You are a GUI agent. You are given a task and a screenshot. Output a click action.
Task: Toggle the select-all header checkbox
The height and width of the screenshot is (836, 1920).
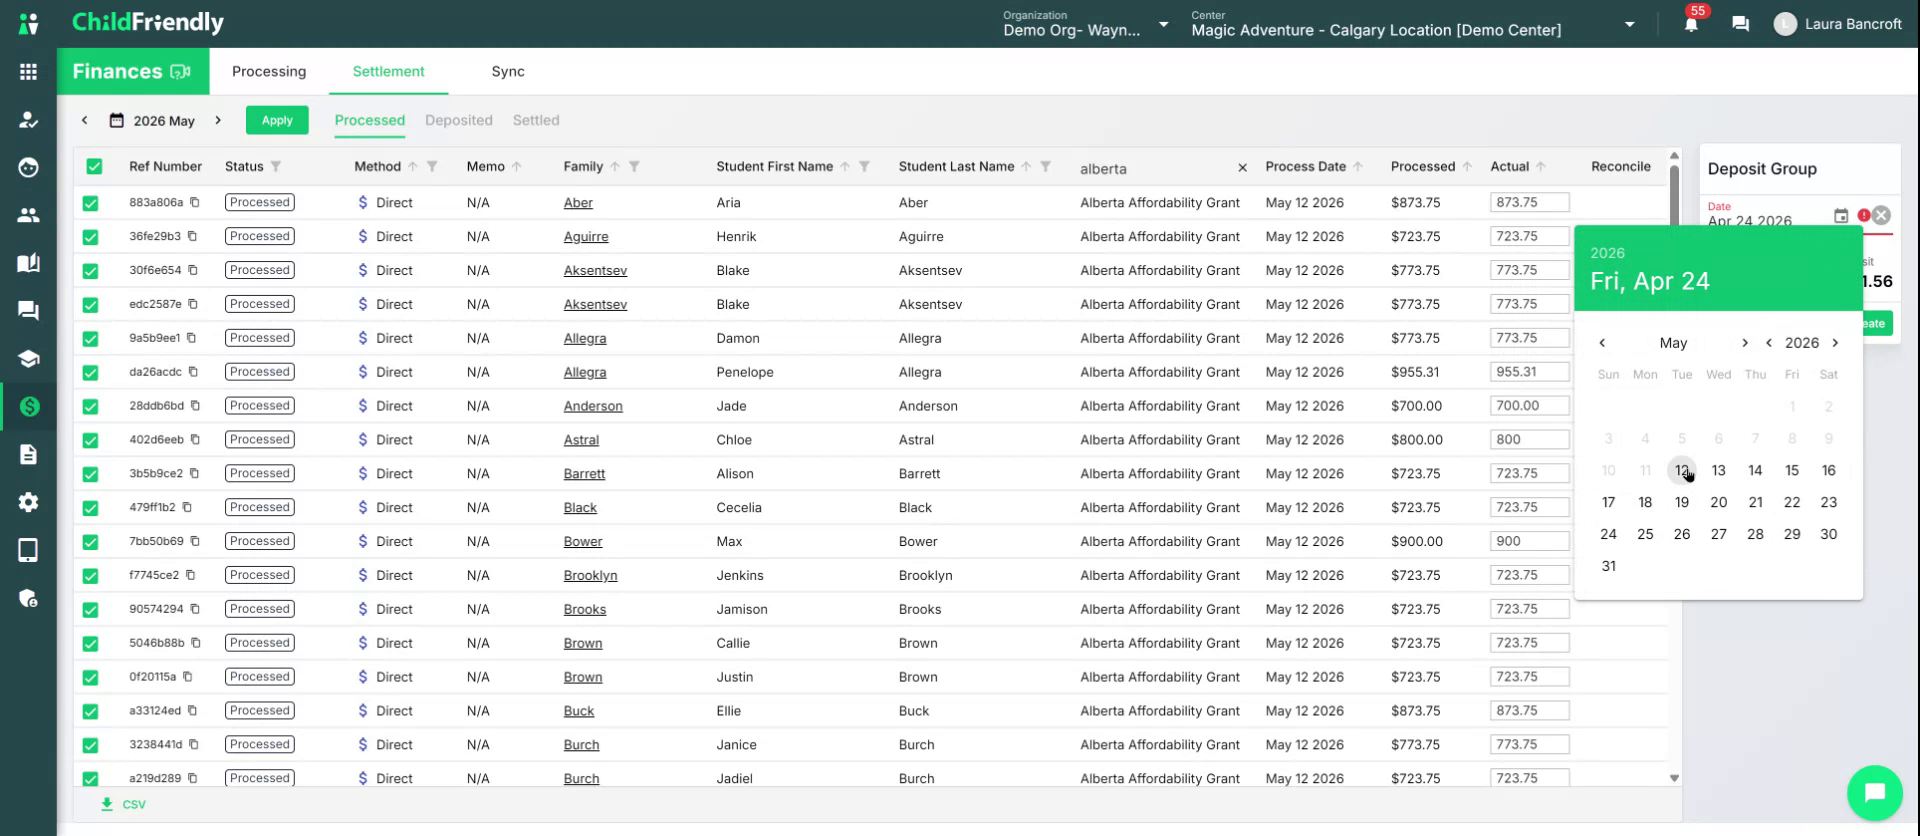tap(94, 167)
